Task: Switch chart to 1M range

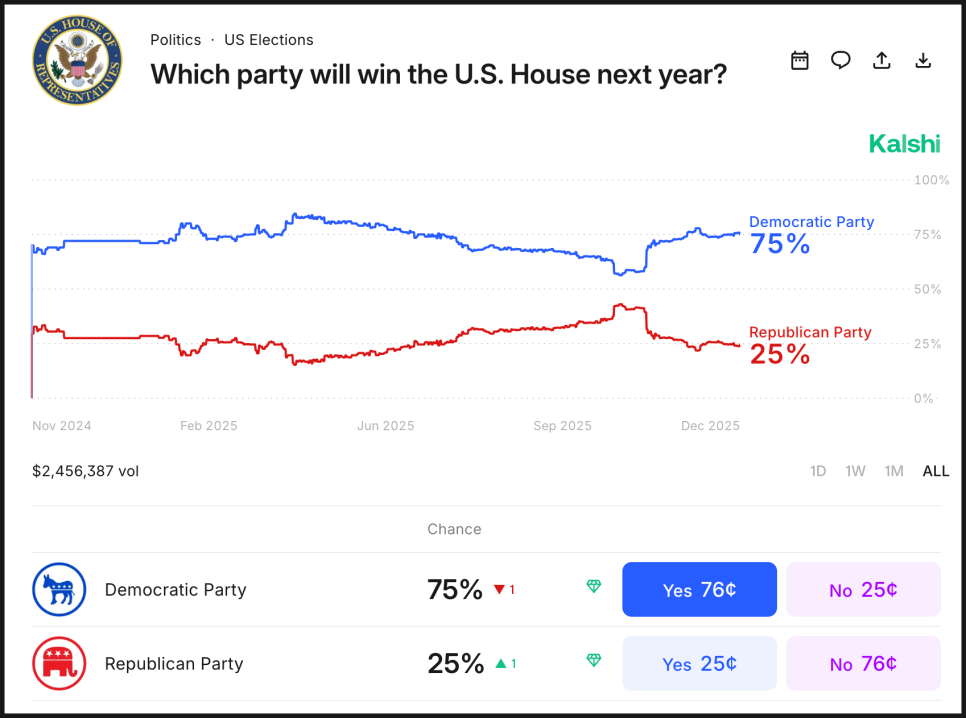Action: (x=894, y=471)
